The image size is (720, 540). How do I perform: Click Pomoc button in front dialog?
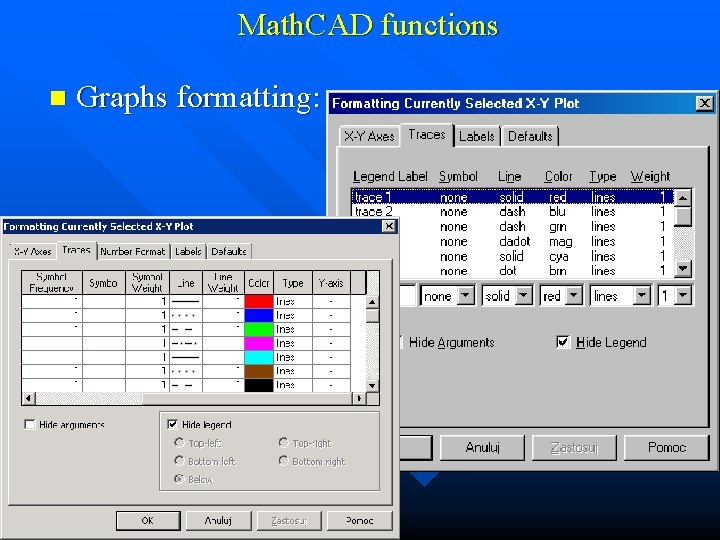click(360, 521)
